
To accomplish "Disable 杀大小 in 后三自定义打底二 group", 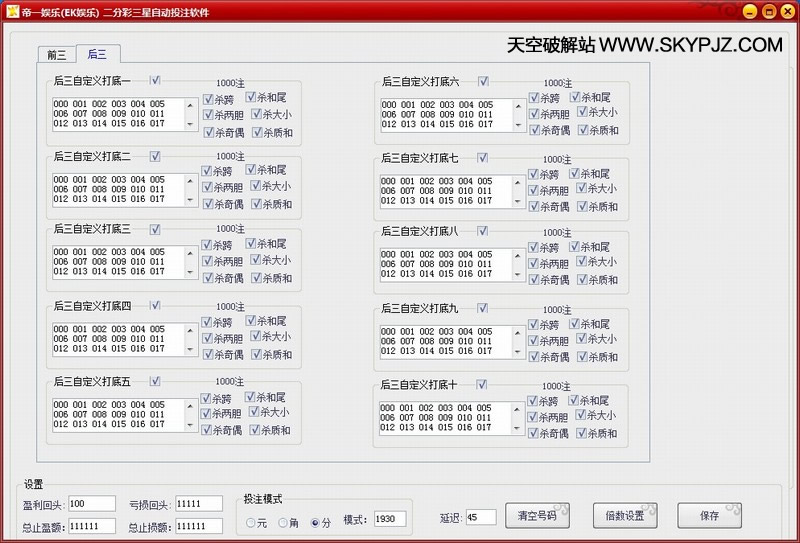I will tap(256, 189).
